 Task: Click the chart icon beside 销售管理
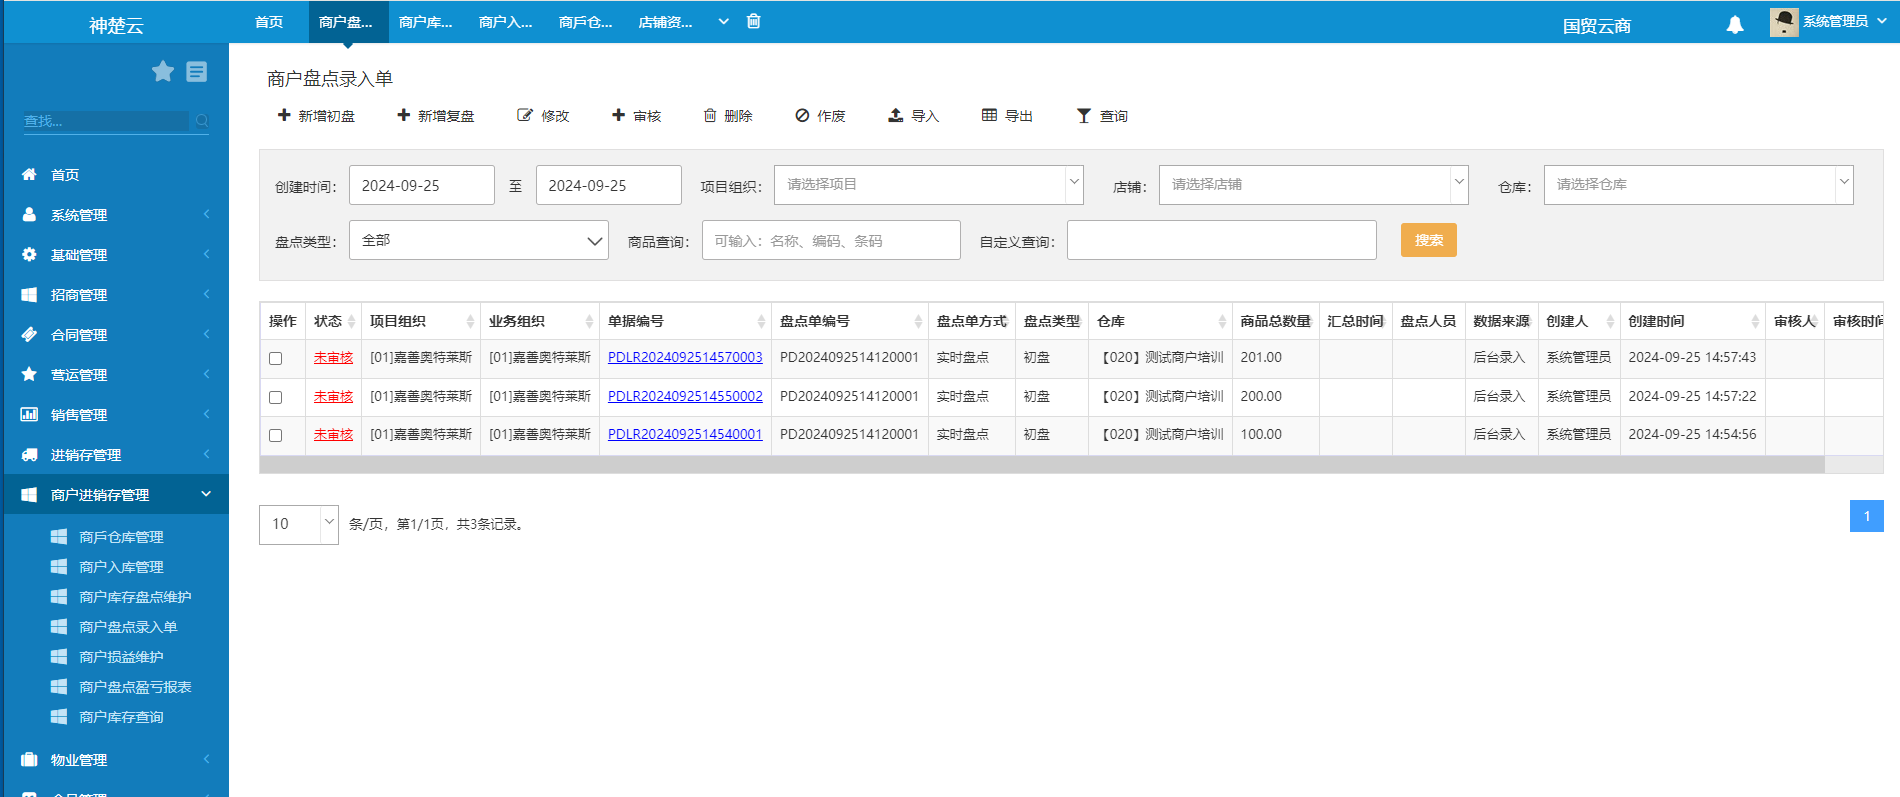29,414
